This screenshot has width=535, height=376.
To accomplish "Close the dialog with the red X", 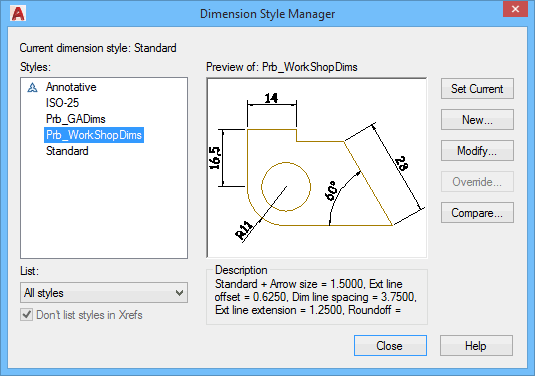I will [515, 9].
